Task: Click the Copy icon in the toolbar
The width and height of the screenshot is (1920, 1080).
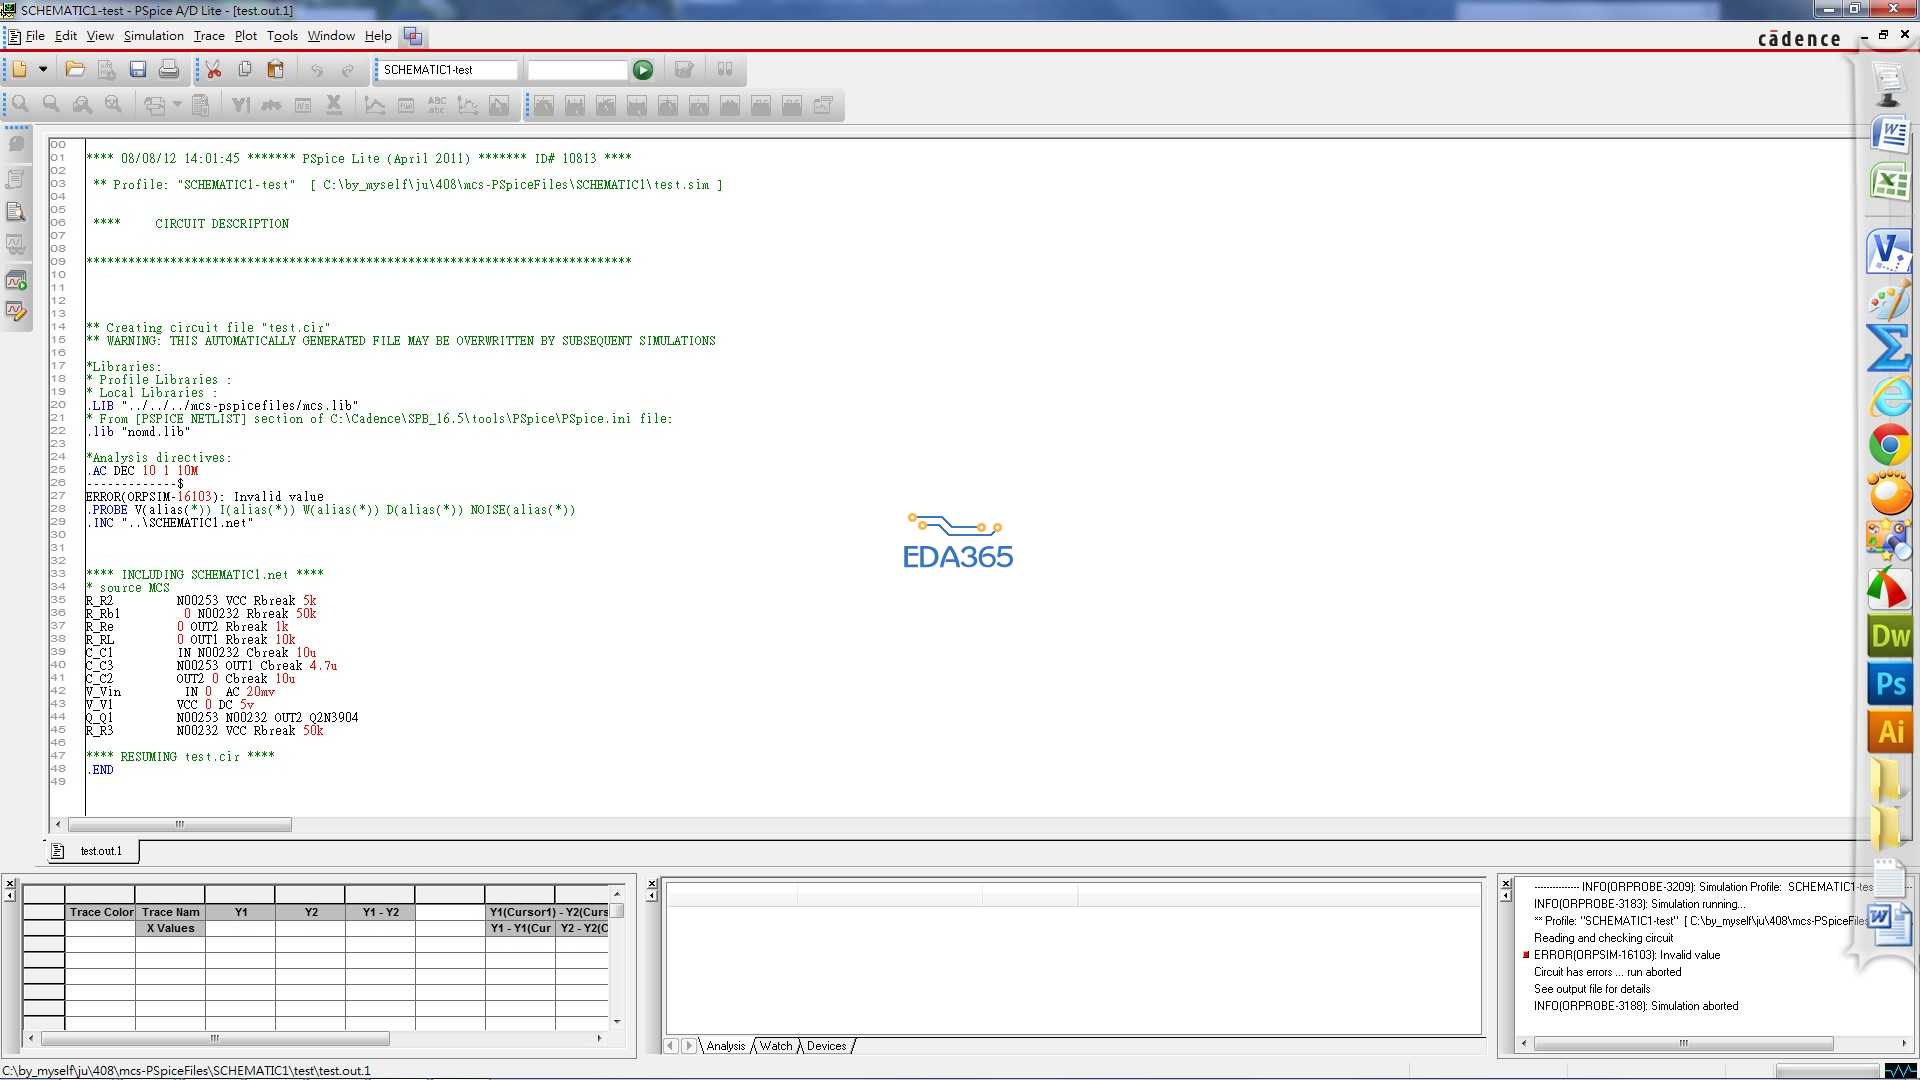Action: point(245,70)
